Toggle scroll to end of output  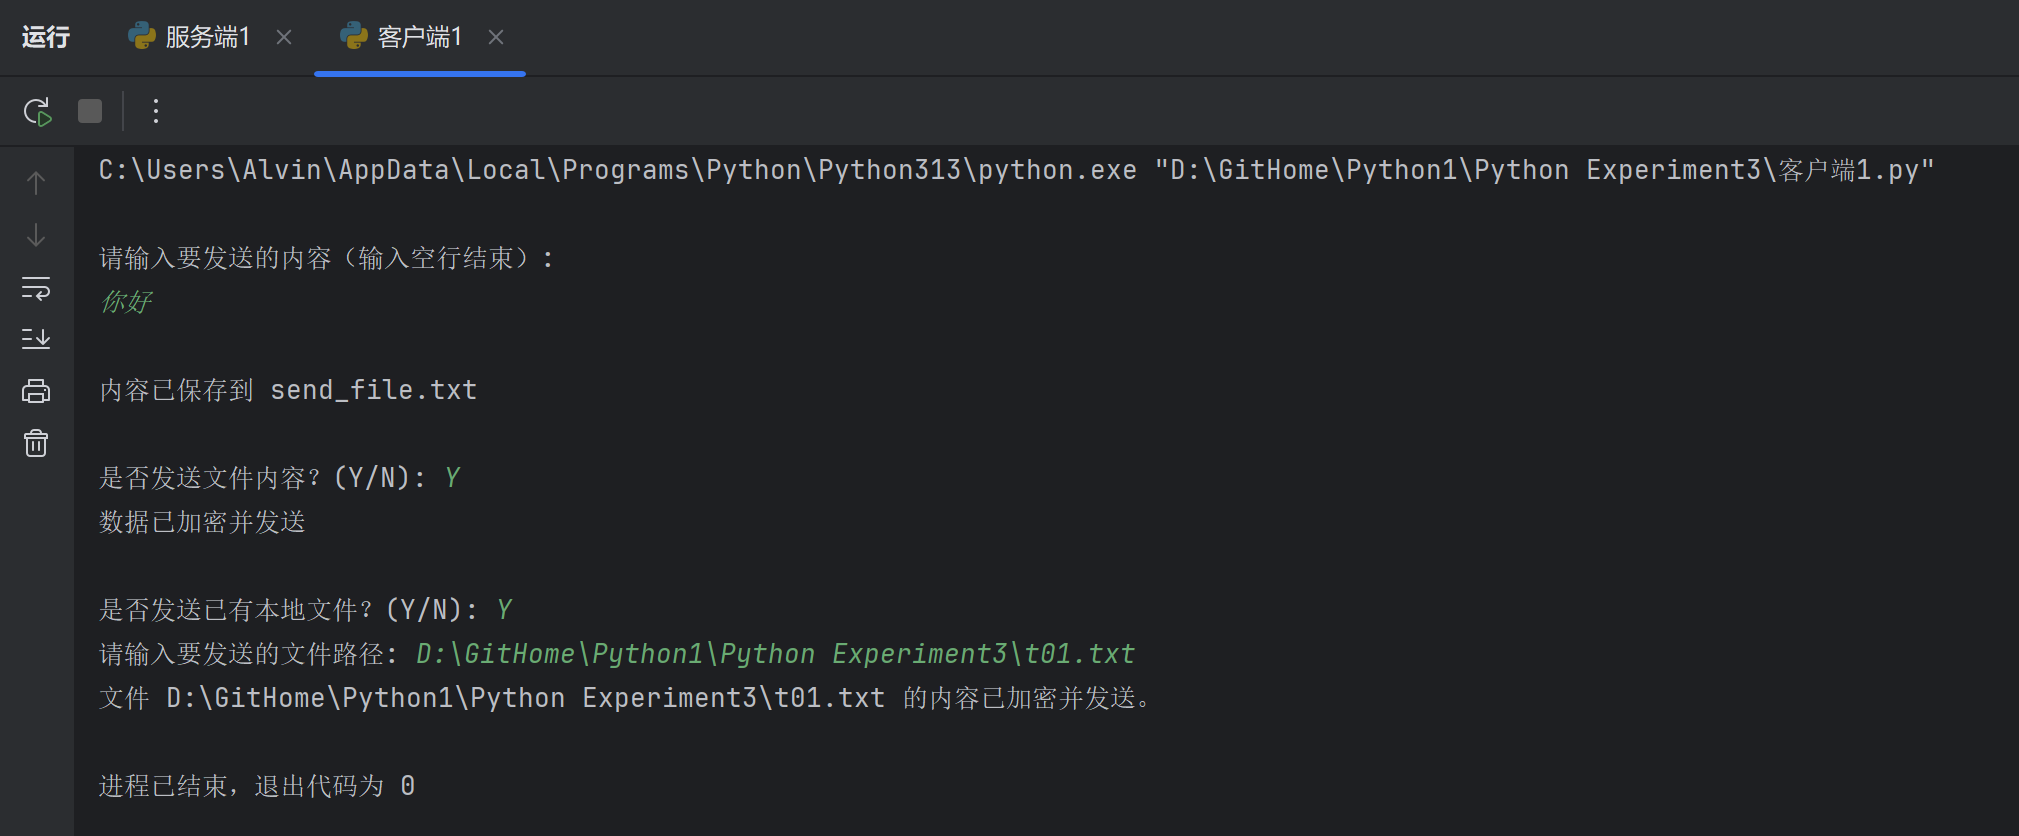(x=36, y=339)
